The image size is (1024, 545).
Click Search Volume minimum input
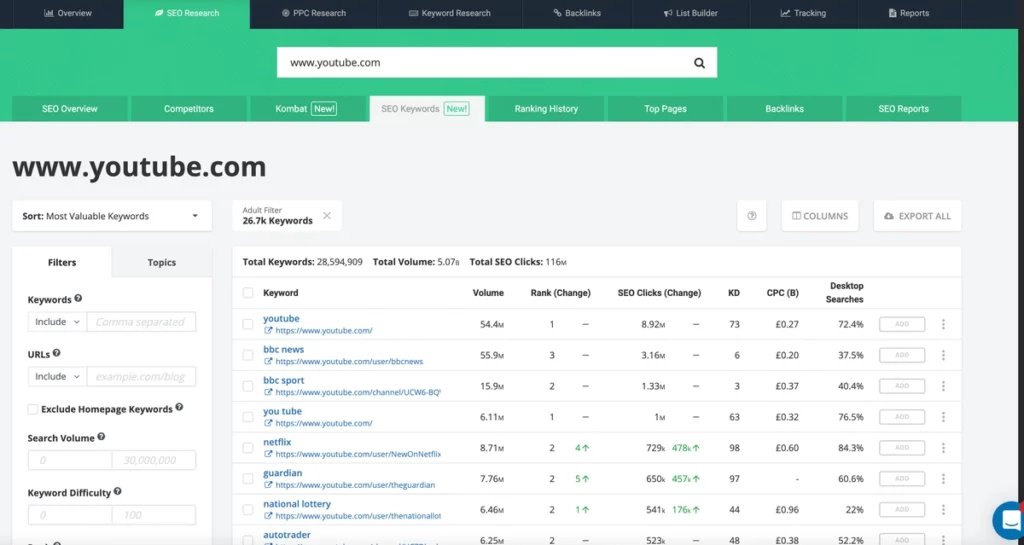[x=69, y=460]
